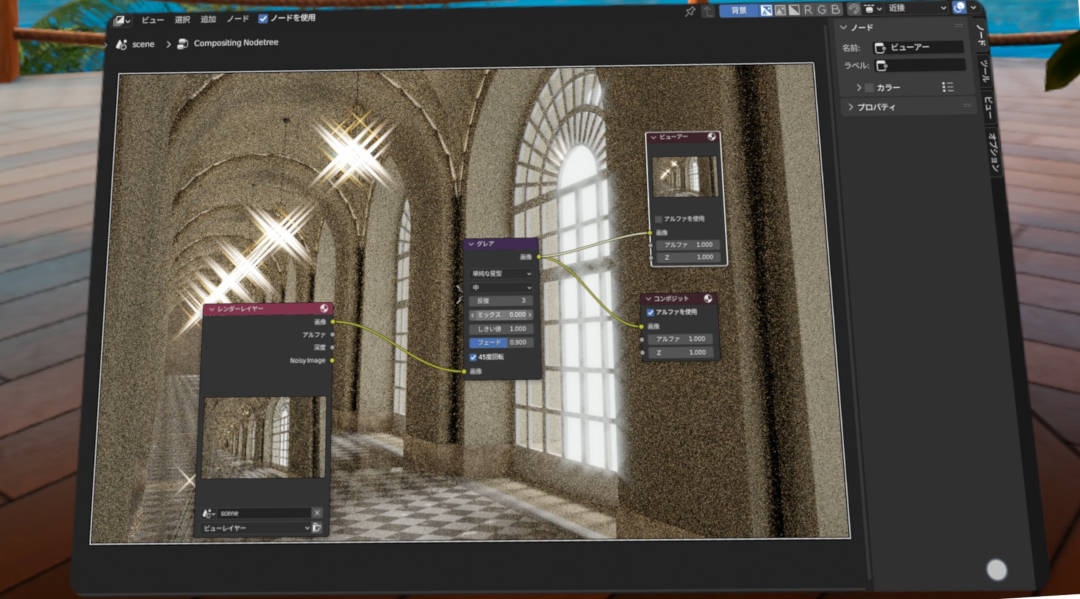Click the しきい値 threshold field
The height and width of the screenshot is (599, 1080).
tap(501, 328)
